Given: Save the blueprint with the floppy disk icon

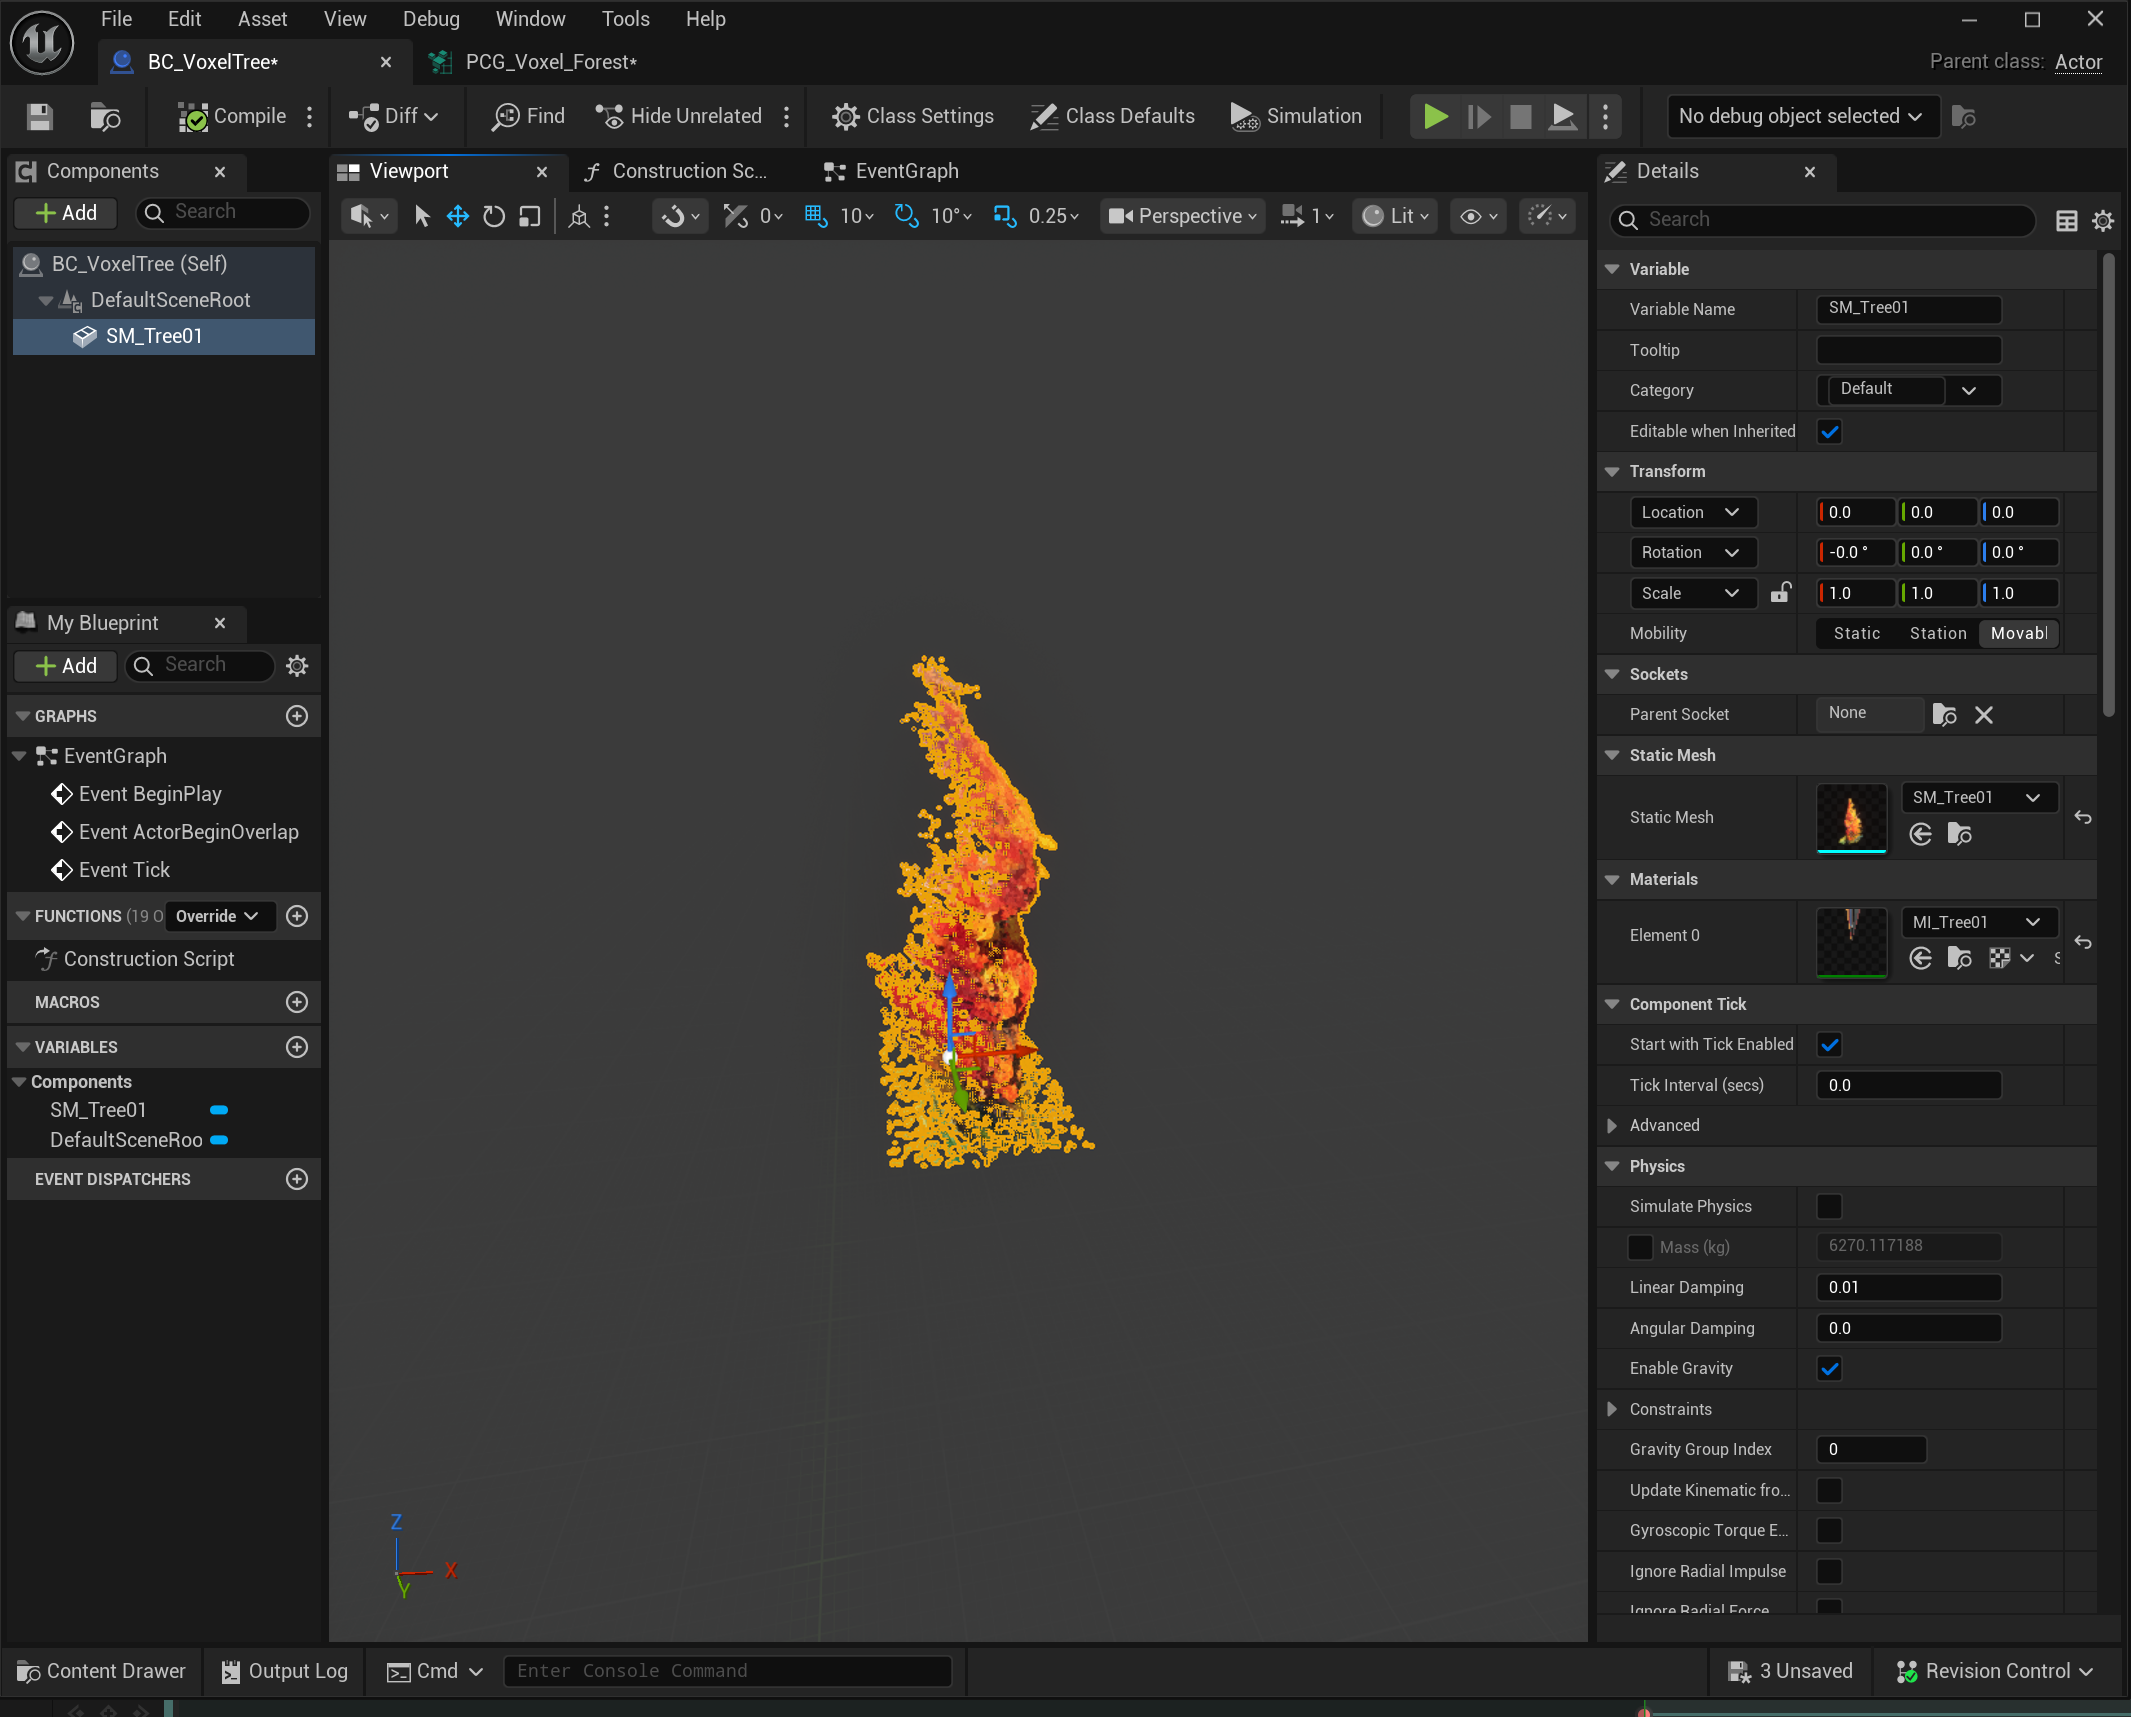Looking at the screenshot, I should point(40,117).
